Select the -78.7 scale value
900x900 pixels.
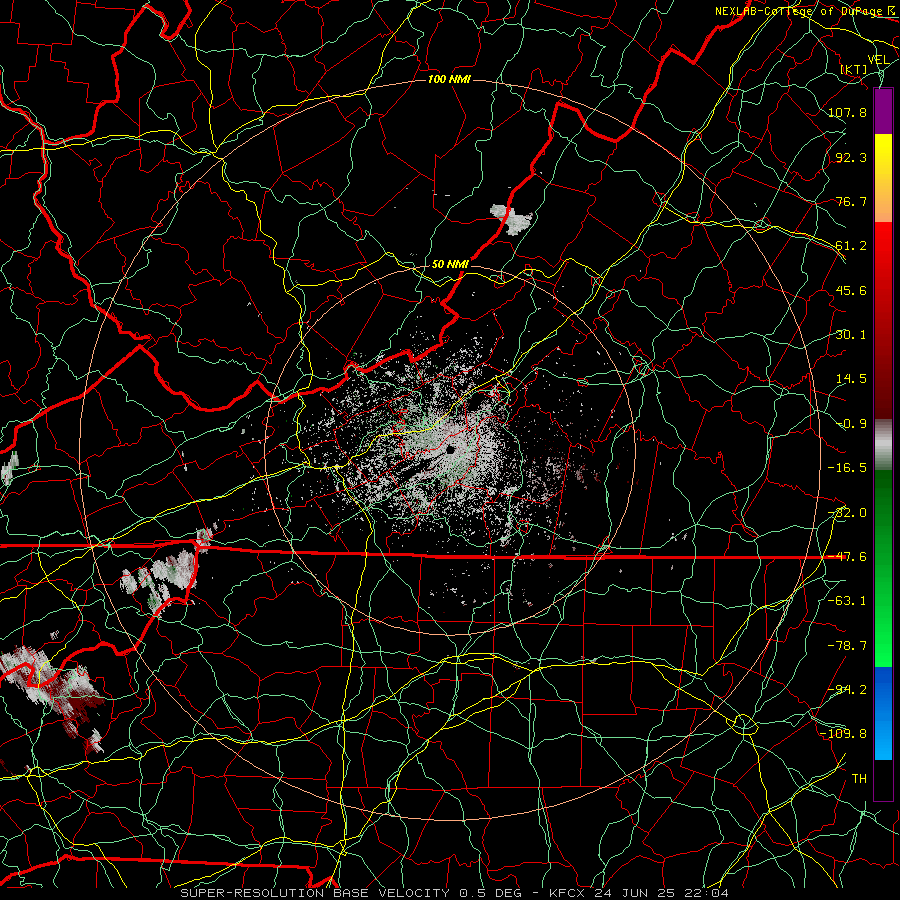pyautogui.click(x=847, y=646)
